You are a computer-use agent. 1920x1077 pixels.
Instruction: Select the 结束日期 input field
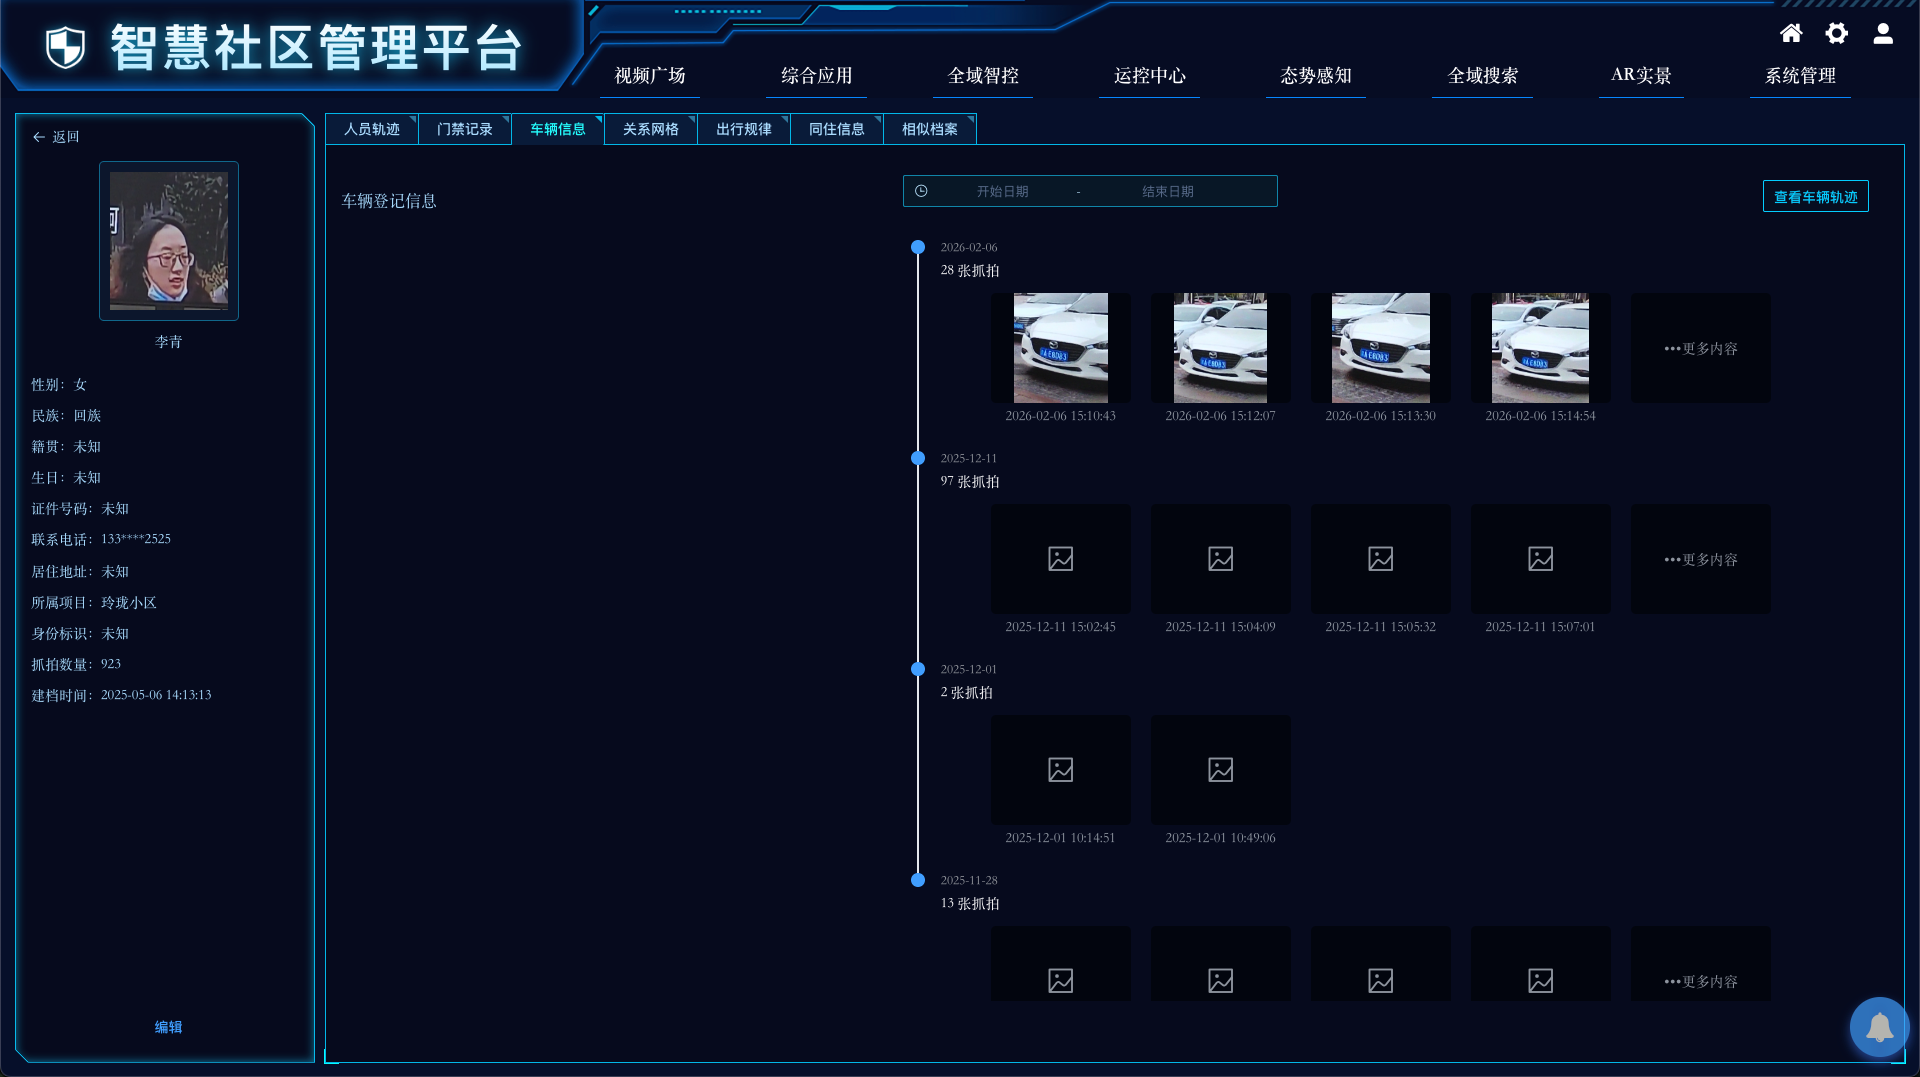[1168, 191]
